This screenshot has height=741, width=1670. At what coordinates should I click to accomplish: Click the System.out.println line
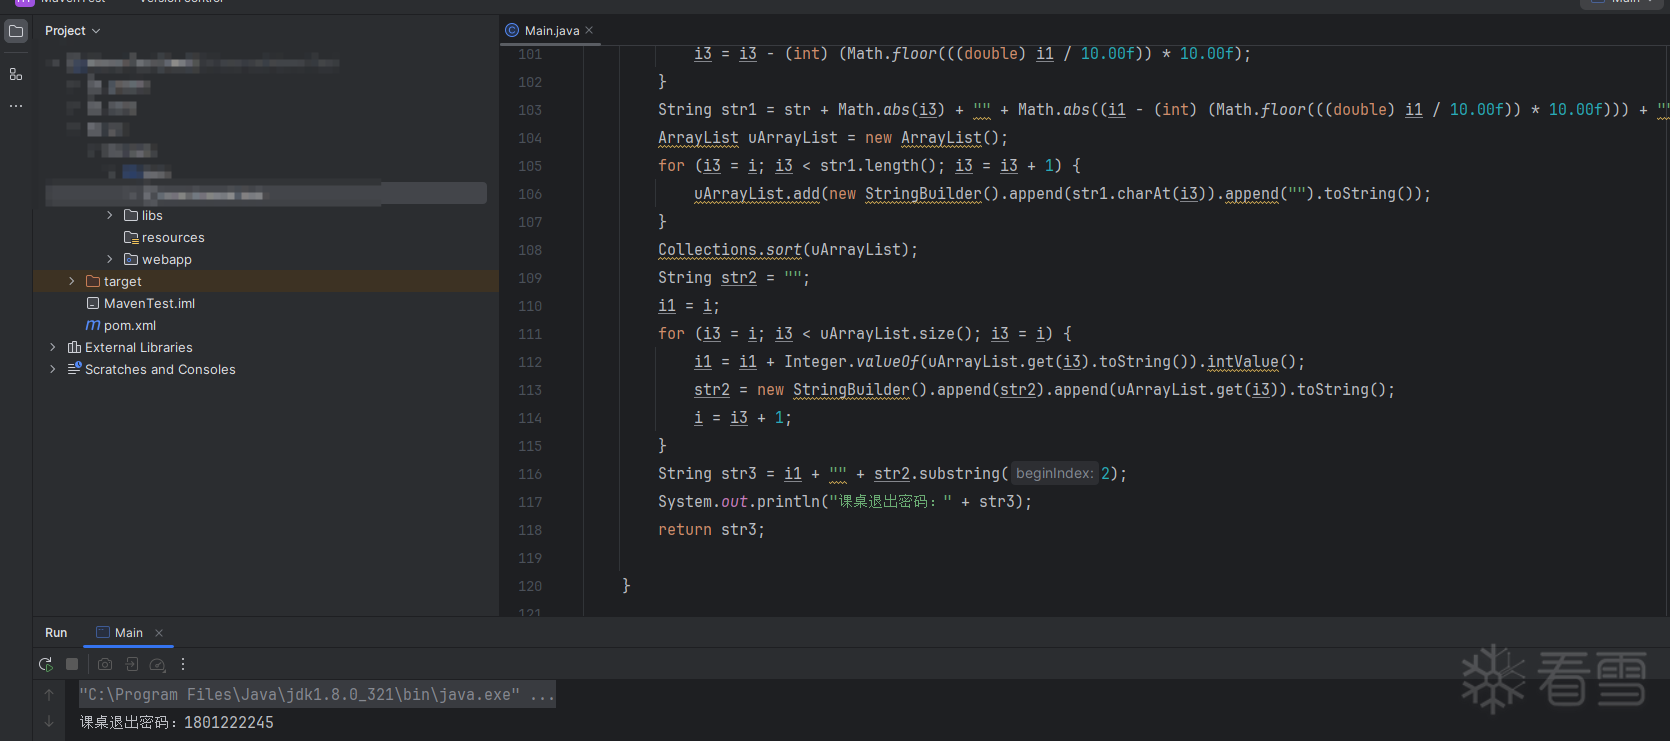point(845,502)
